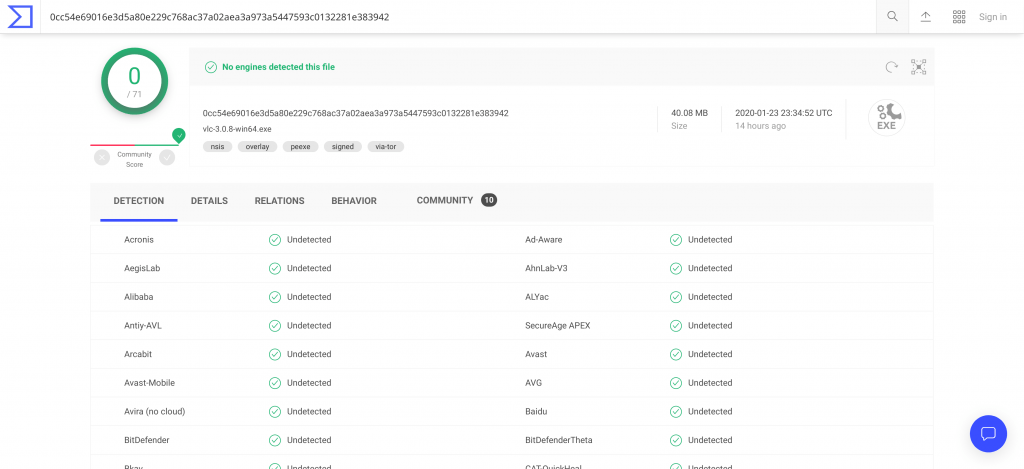Click the vlc-3.0.8-win64.exe file name
This screenshot has width=1024, height=469.
click(237, 129)
